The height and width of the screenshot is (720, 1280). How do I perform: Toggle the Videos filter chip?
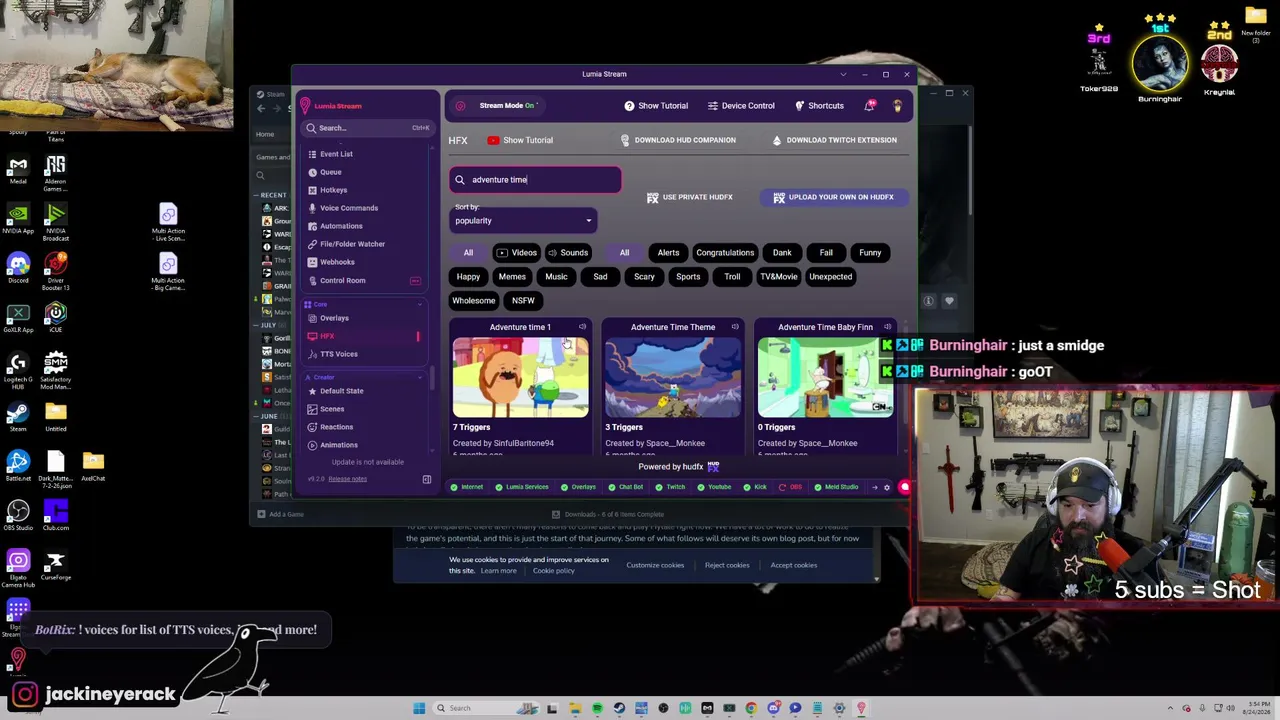(517, 253)
